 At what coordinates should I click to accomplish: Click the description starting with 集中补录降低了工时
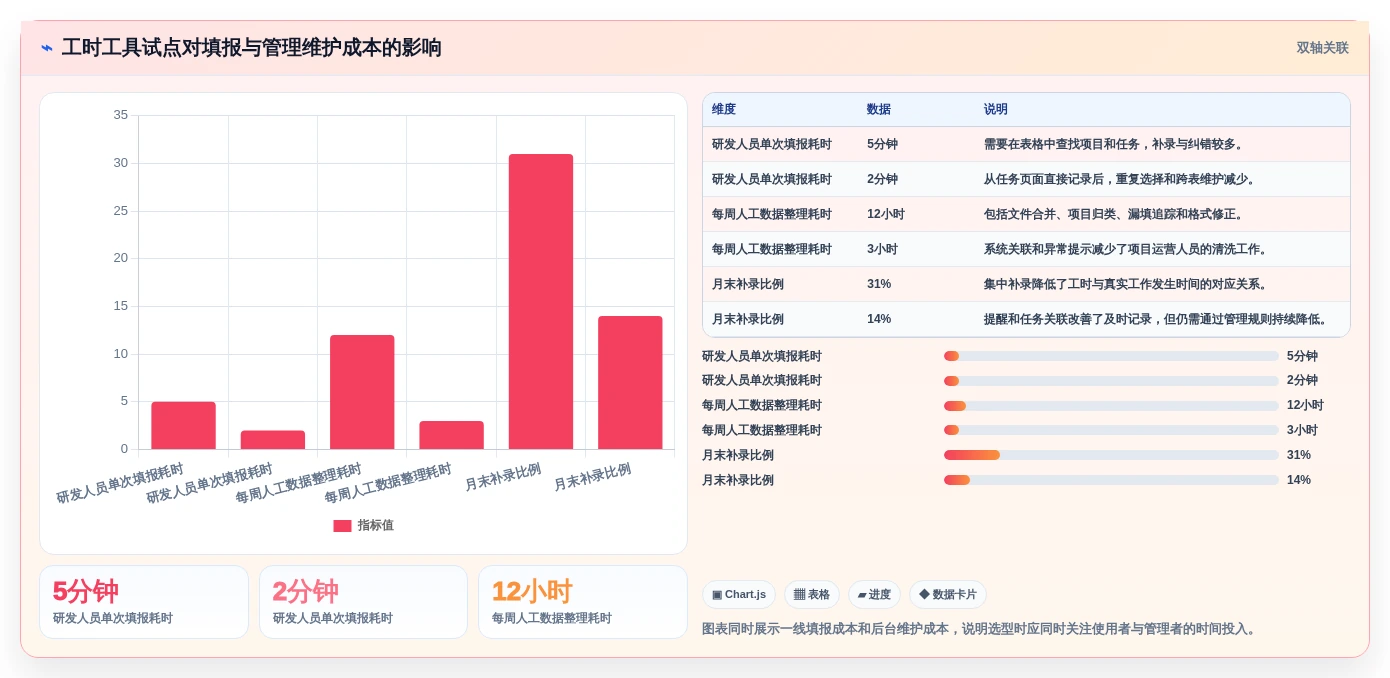point(1127,285)
